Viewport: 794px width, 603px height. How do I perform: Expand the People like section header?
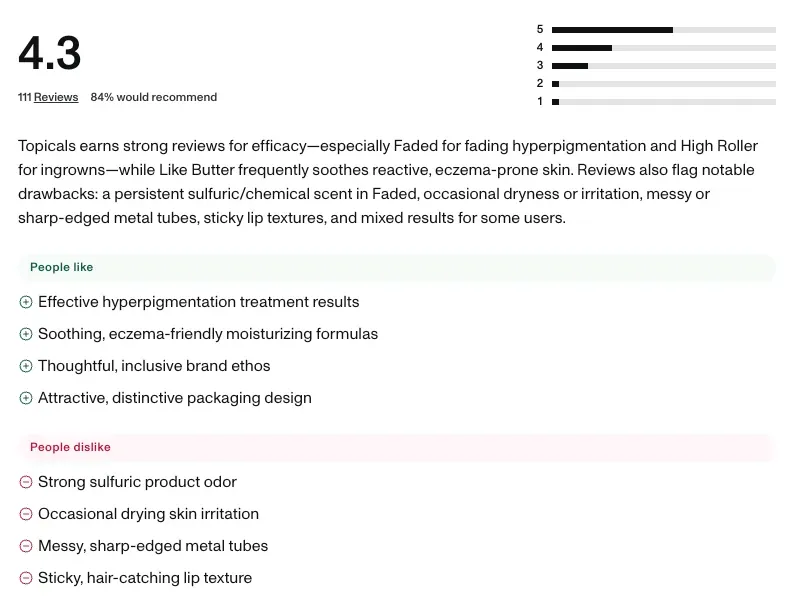pos(397,267)
